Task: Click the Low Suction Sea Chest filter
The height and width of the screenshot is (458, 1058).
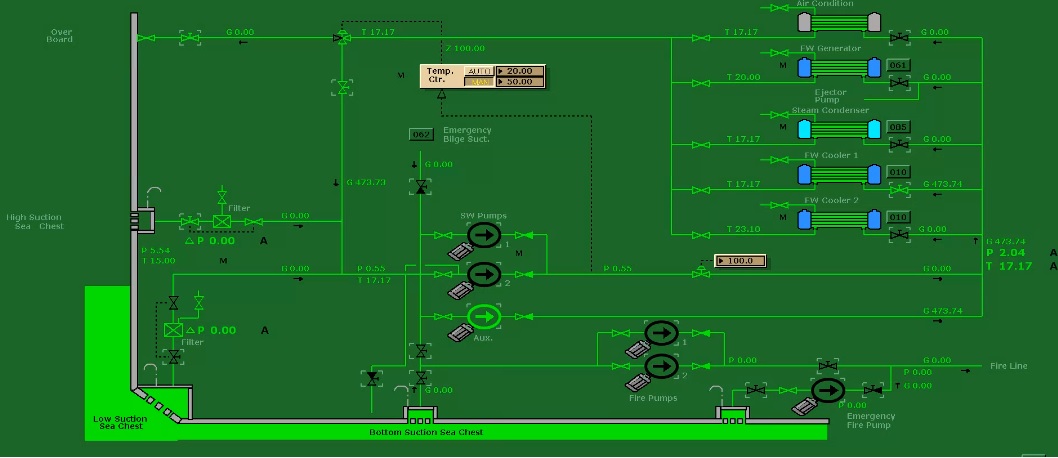Action: tap(173, 330)
